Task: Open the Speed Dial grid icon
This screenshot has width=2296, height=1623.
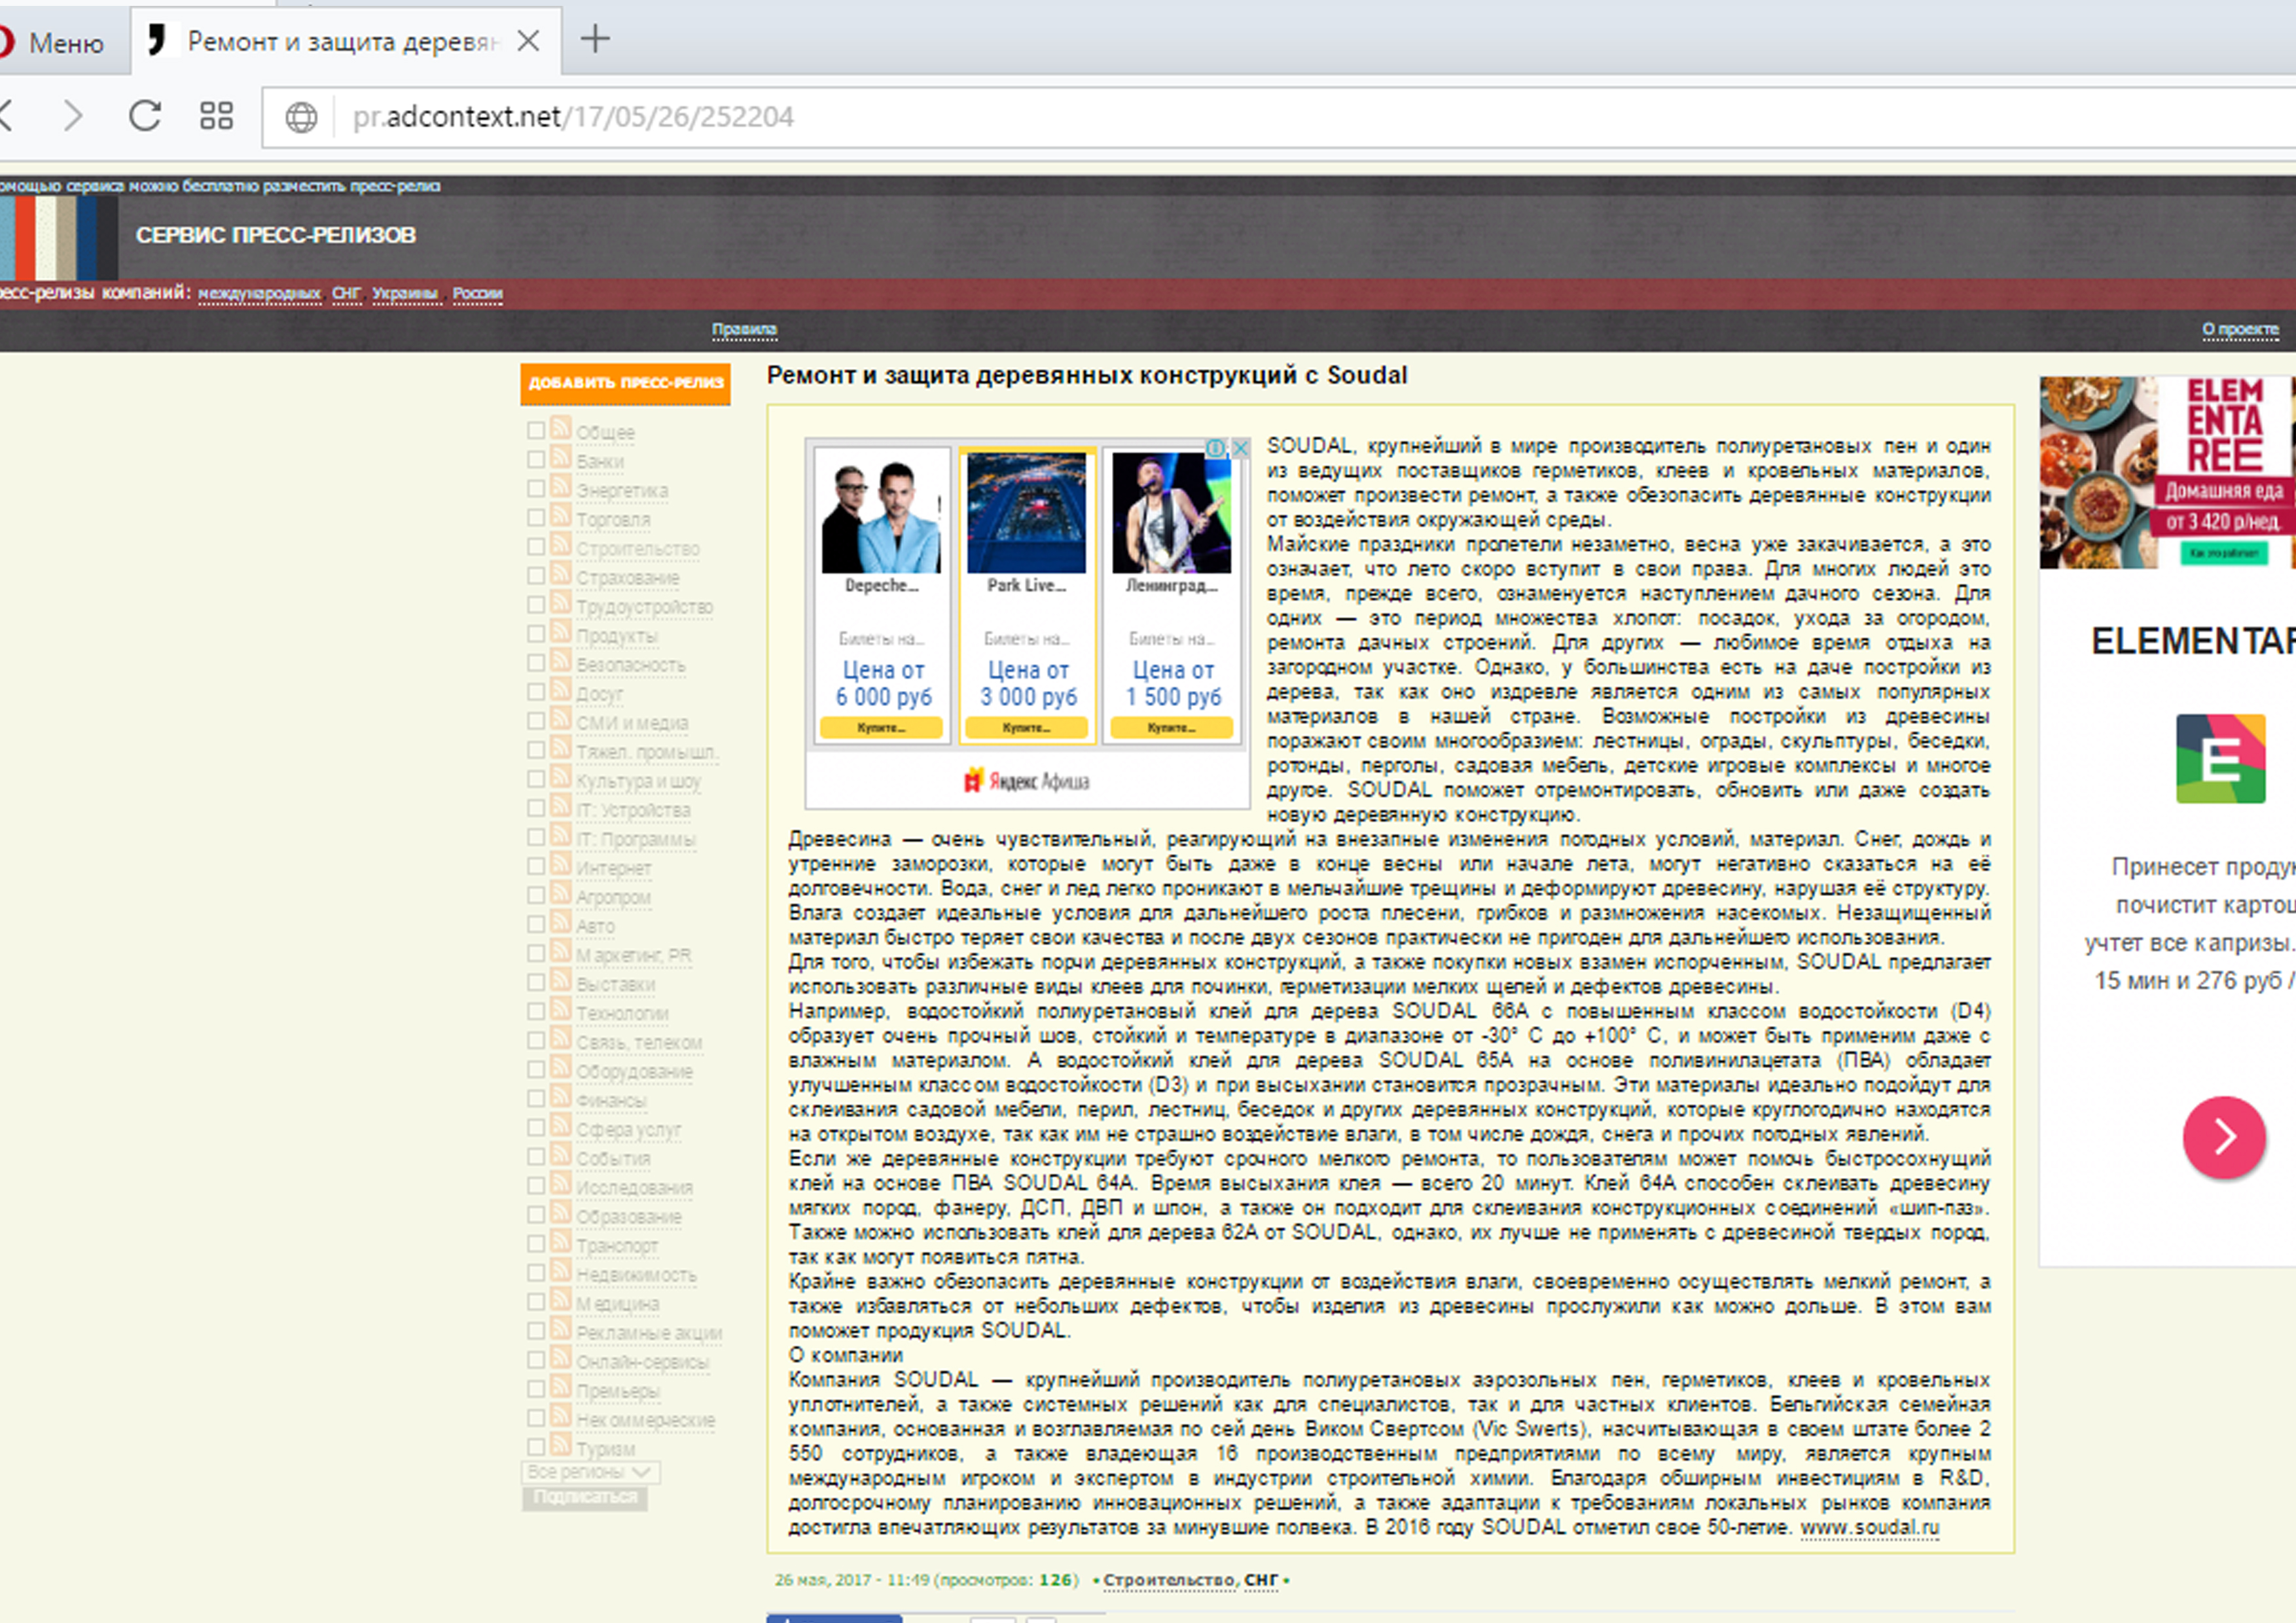Action: coord(216,116)
